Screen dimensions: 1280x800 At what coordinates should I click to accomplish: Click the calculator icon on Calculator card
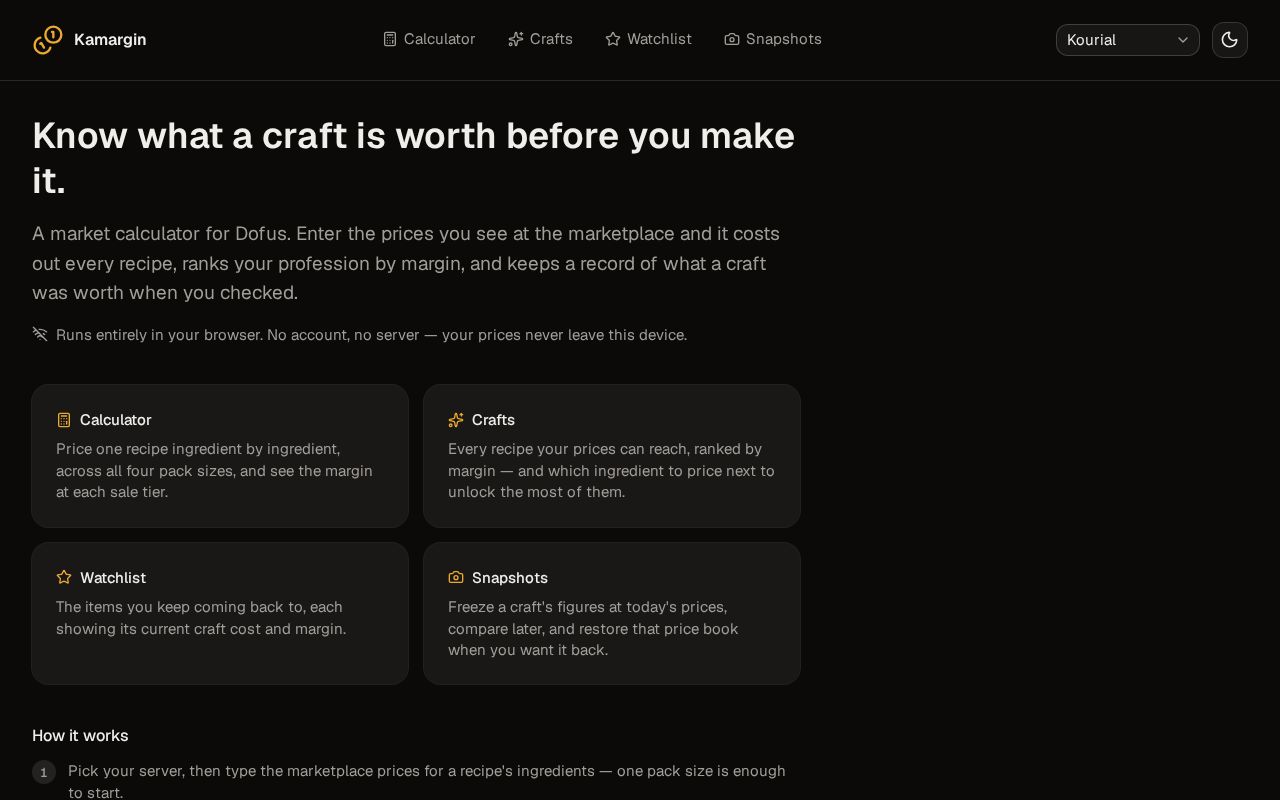coord(64,420)
